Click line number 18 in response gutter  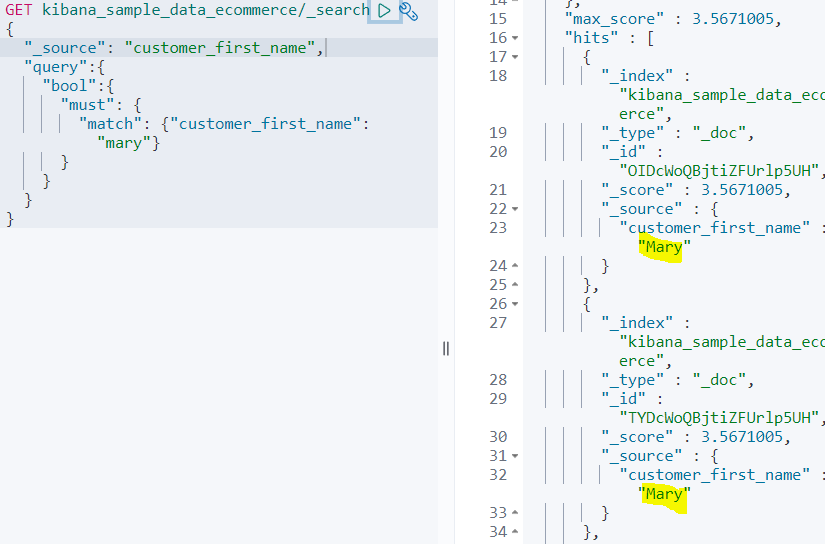point(498,76)
